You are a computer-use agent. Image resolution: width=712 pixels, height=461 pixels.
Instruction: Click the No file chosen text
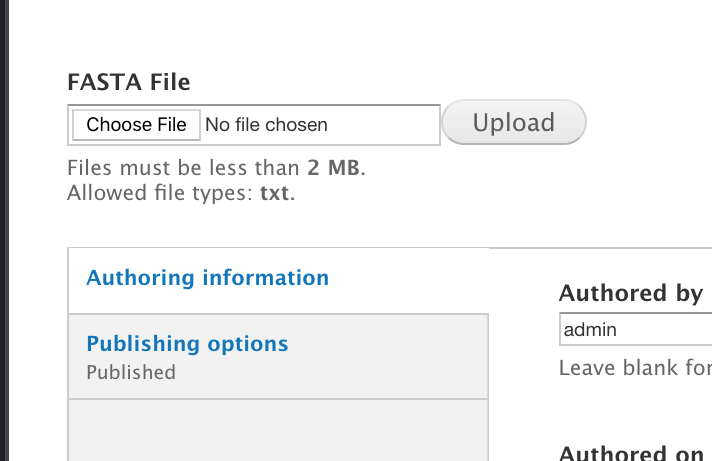pyautogui.click(x=266, y=125)
